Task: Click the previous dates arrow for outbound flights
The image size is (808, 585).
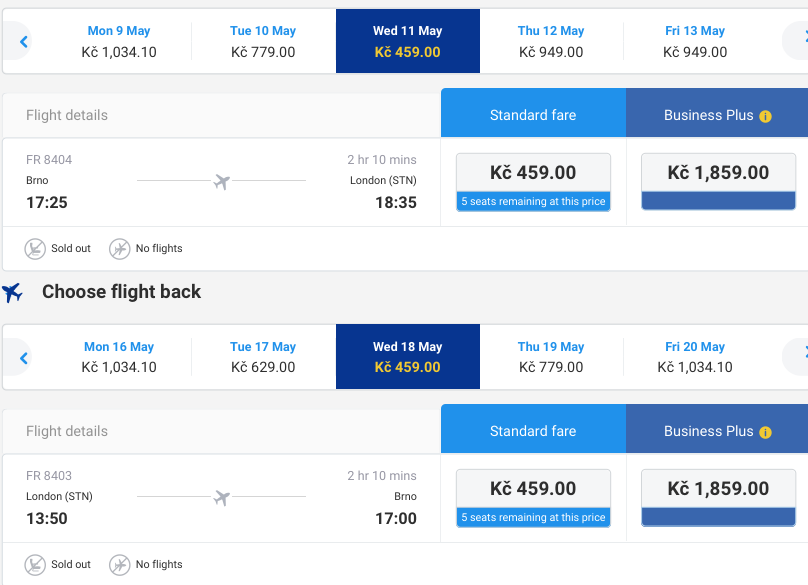Action: tap(23, 41)
